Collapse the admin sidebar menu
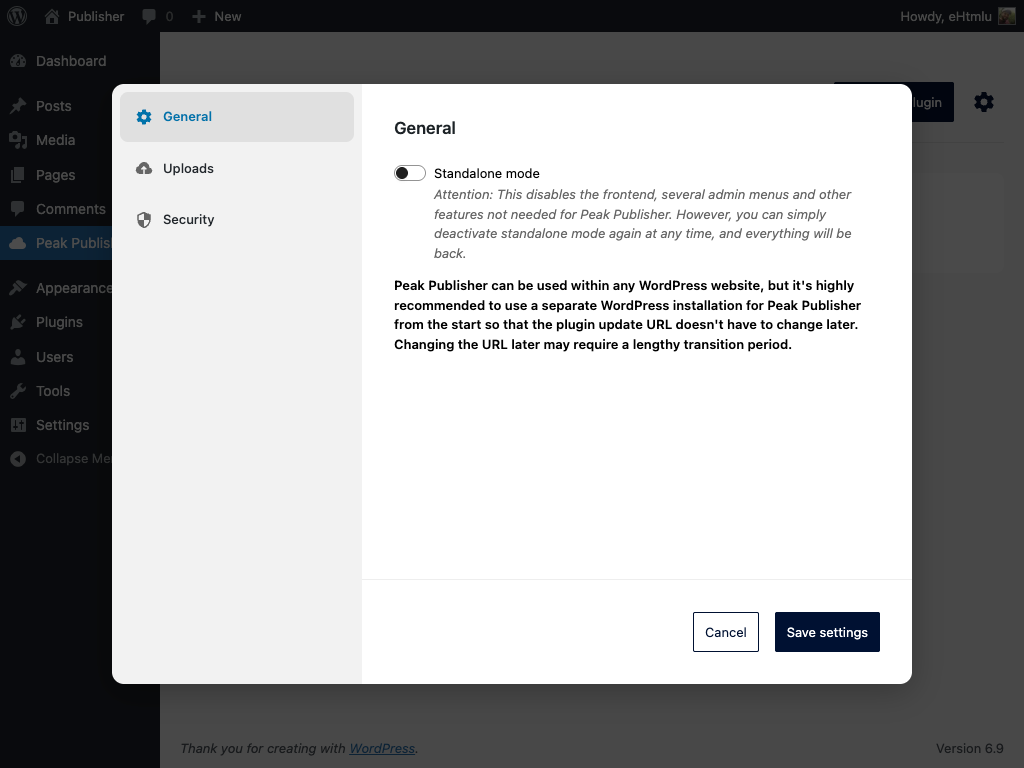This screenshot has width=1024, height=768. tap(56, 458)
